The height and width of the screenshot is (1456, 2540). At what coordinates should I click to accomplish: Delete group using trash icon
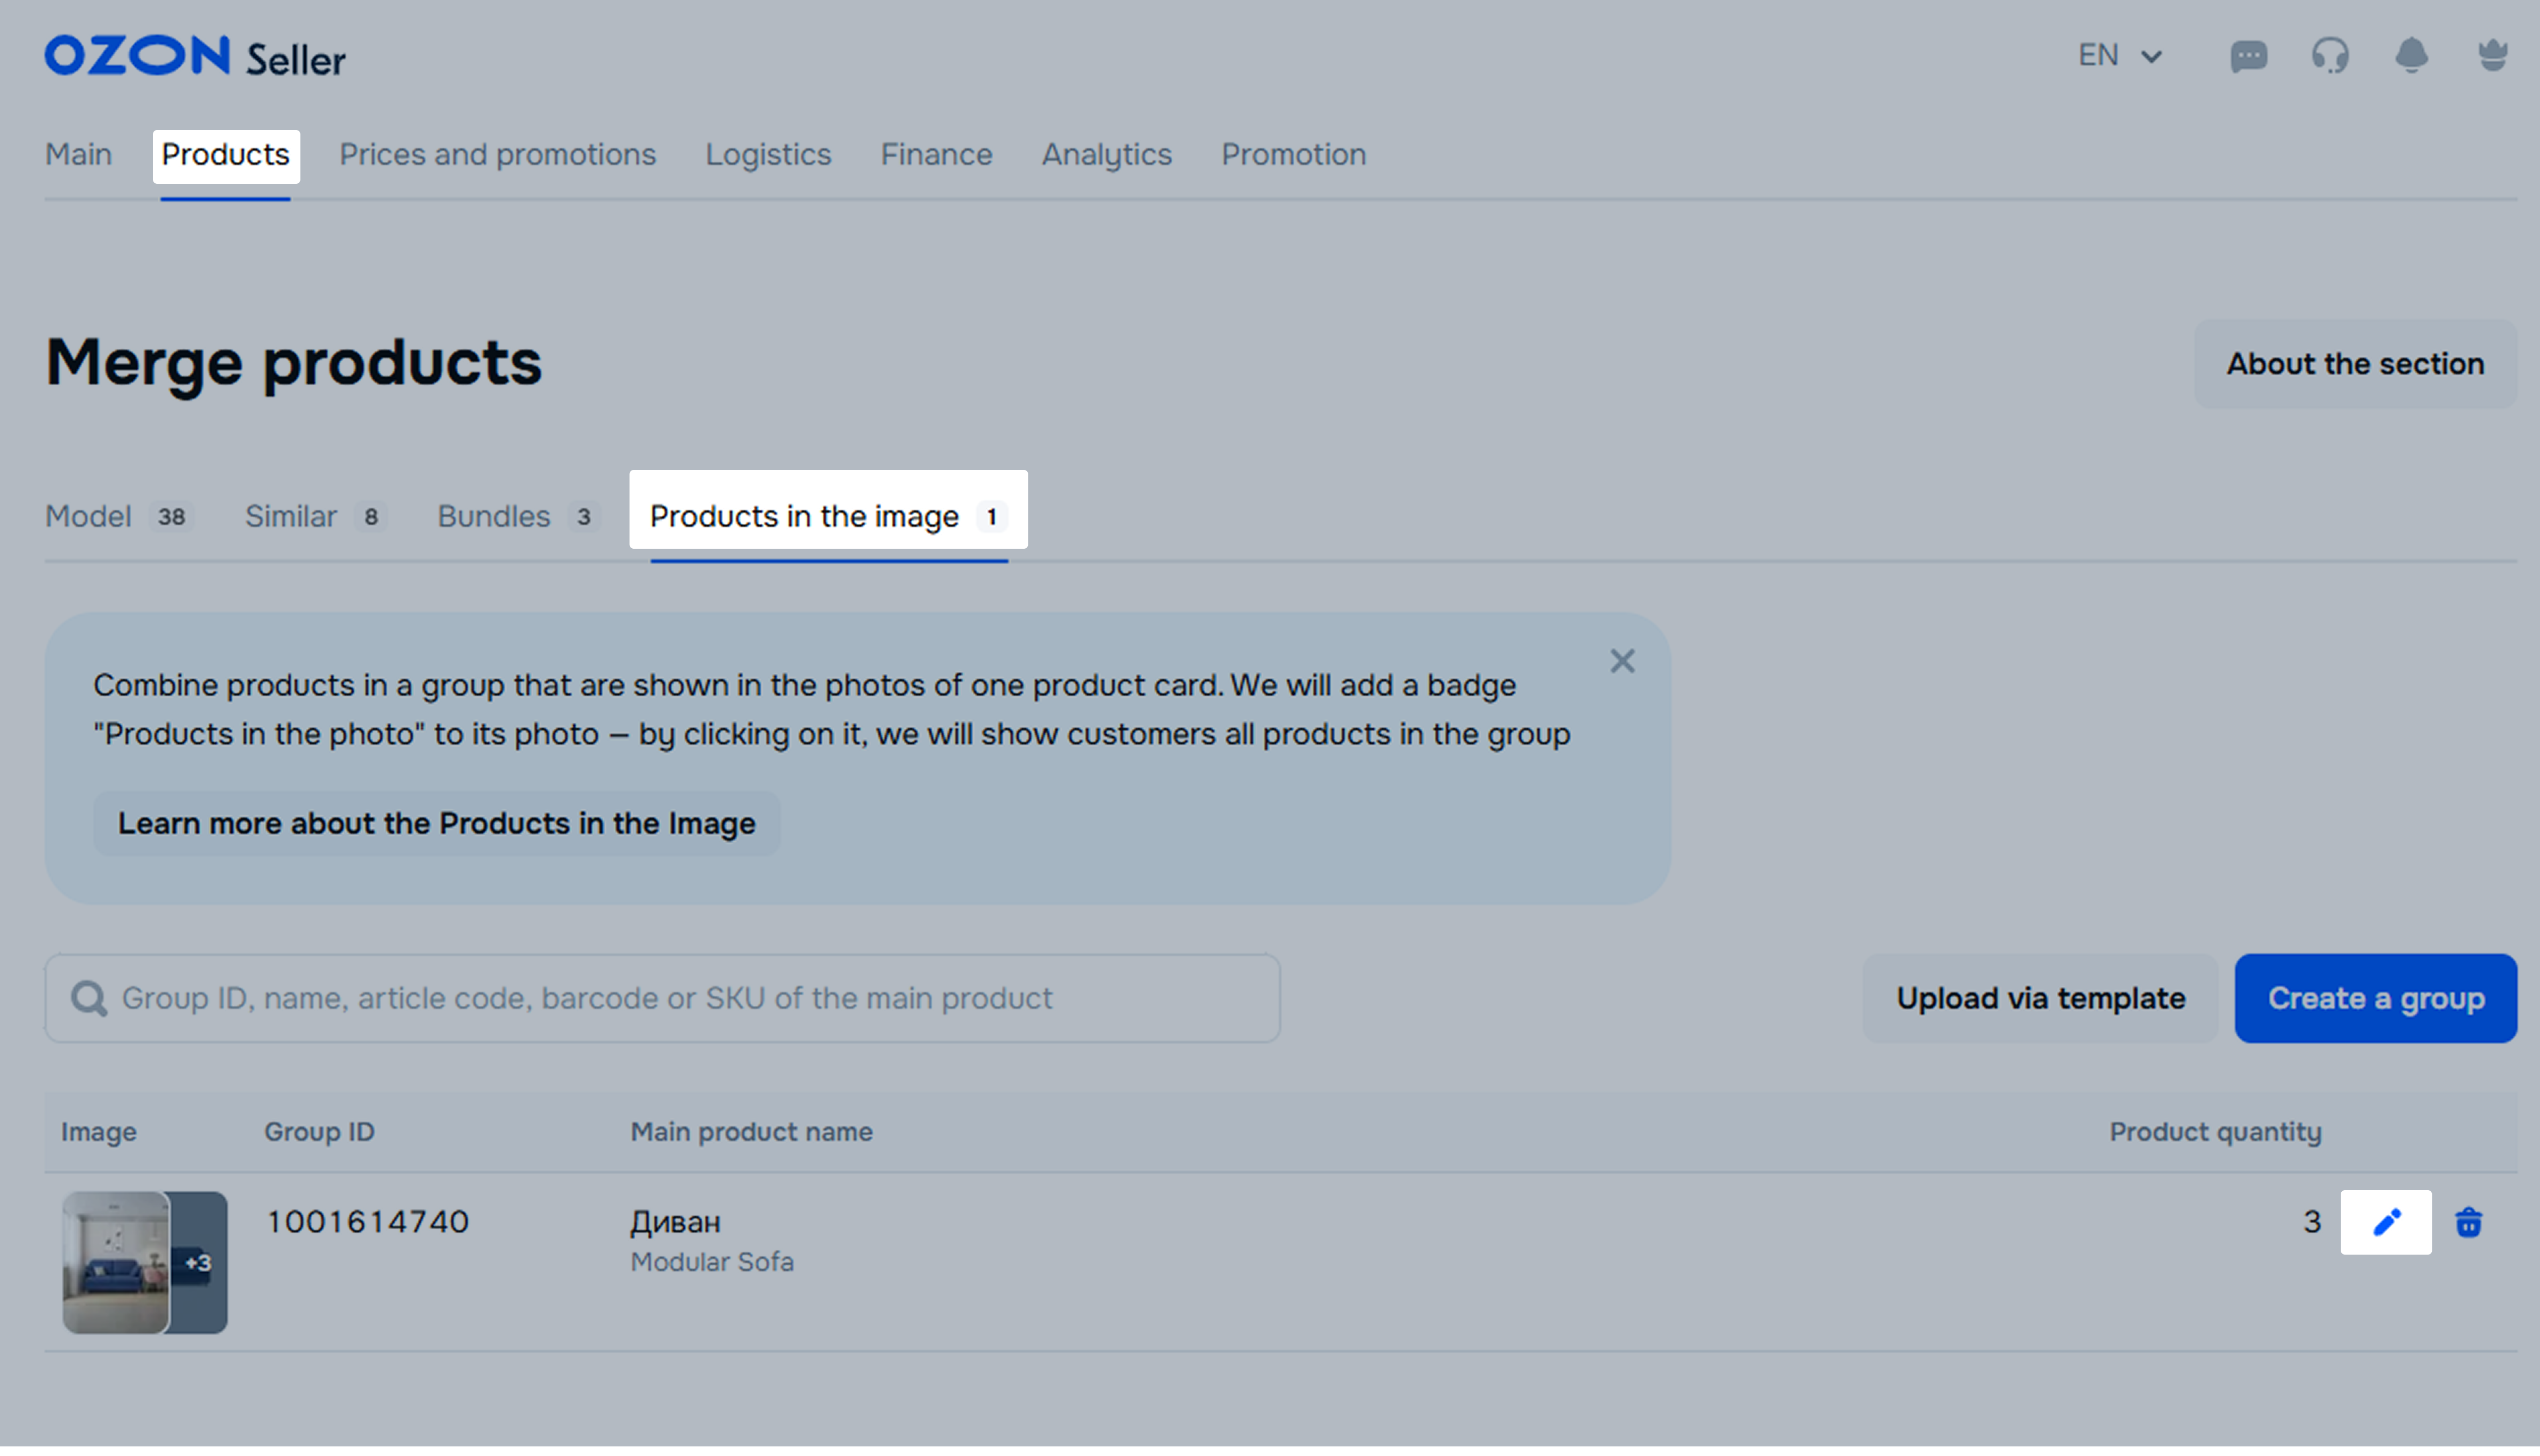pos(2468,1222)
